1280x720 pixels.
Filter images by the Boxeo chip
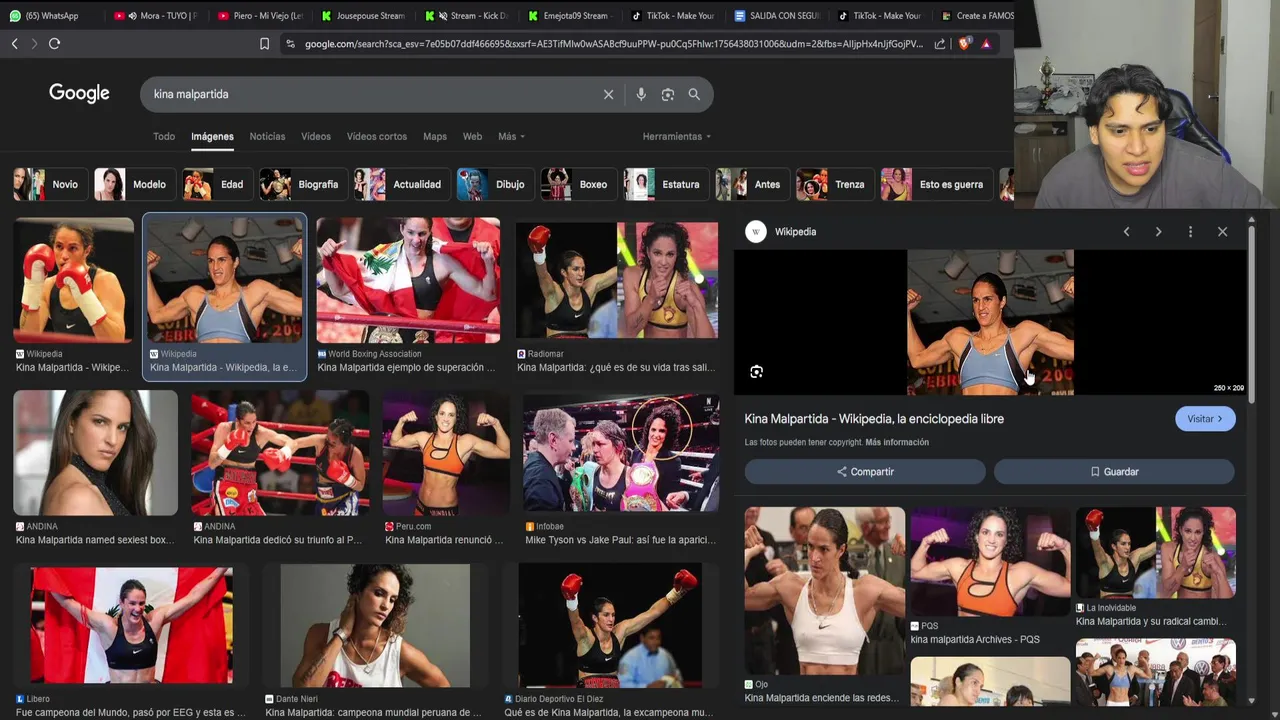point(579,185)
